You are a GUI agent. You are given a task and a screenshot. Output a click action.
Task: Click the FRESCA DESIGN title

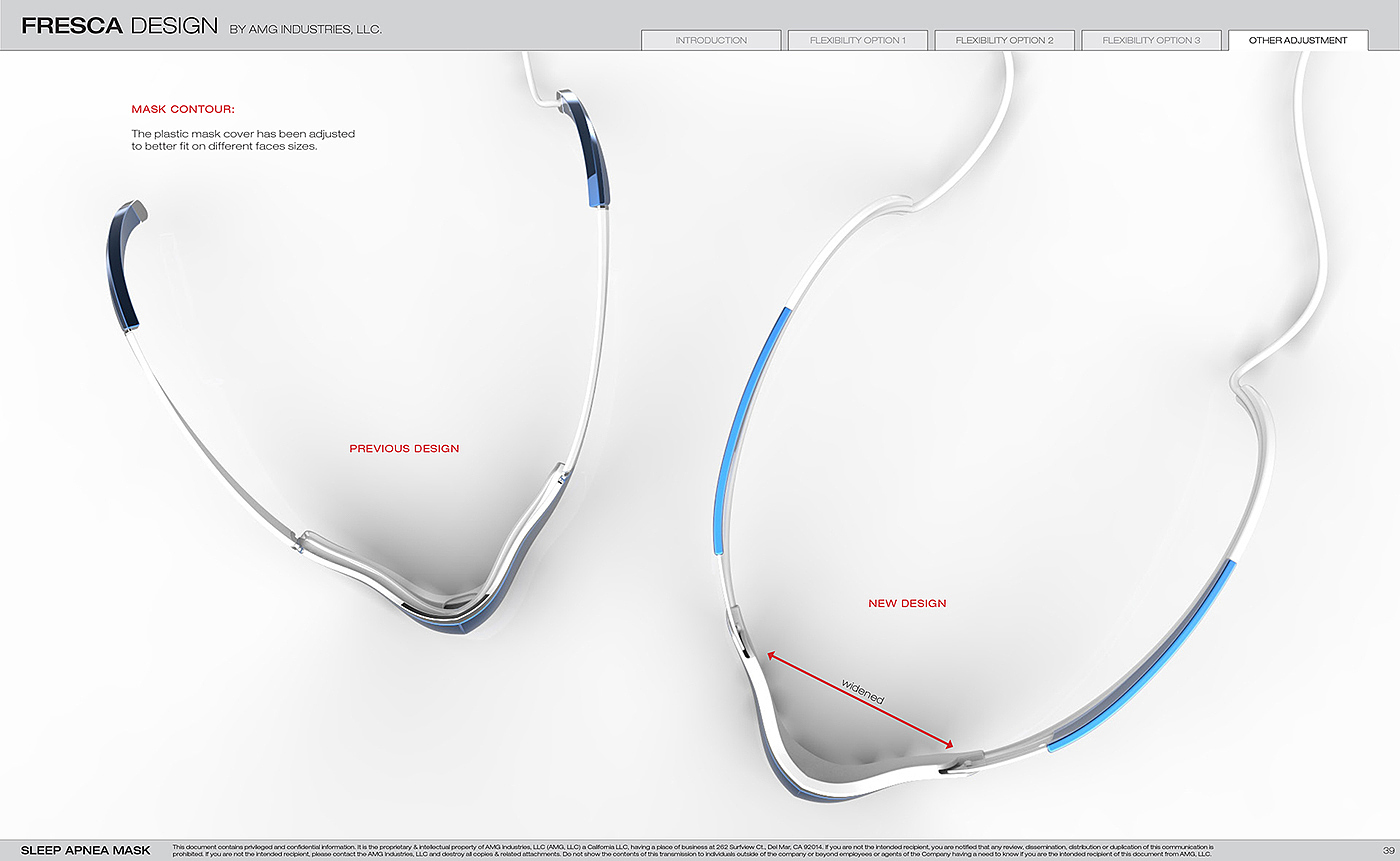(120, 26)
